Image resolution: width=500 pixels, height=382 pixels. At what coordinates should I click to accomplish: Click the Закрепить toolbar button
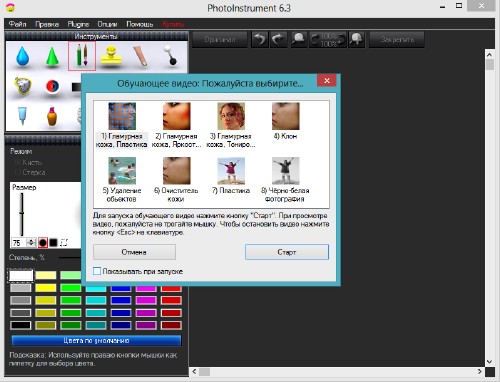coord(397,40)
